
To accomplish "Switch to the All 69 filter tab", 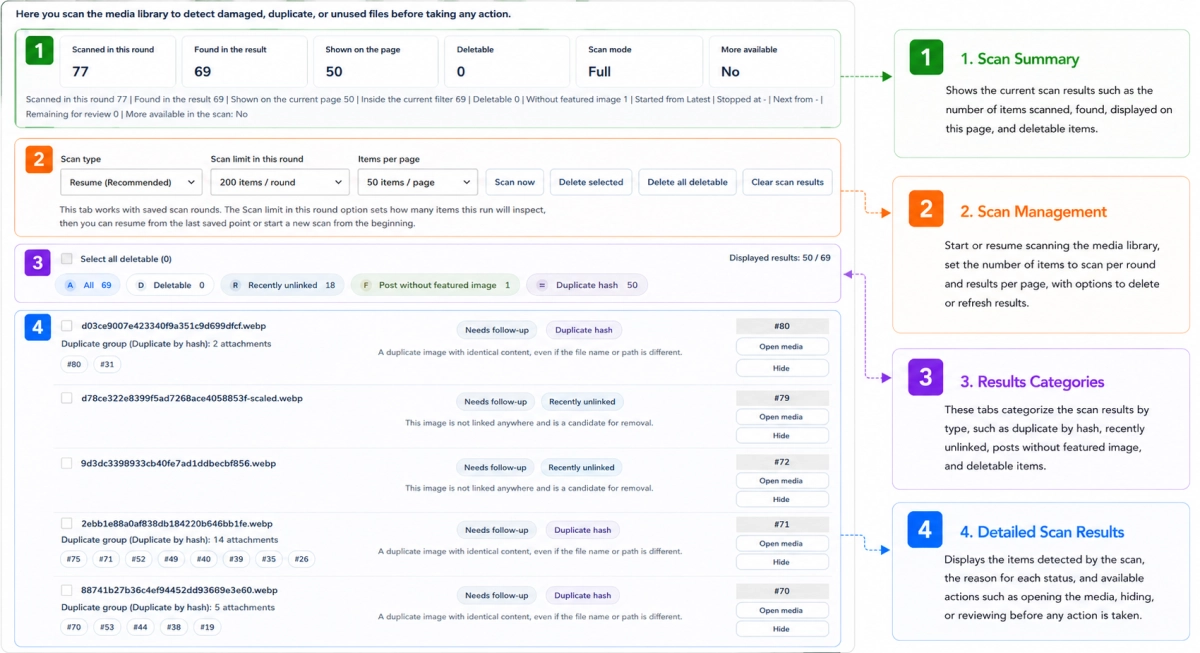I will click(x=88, y=285).
